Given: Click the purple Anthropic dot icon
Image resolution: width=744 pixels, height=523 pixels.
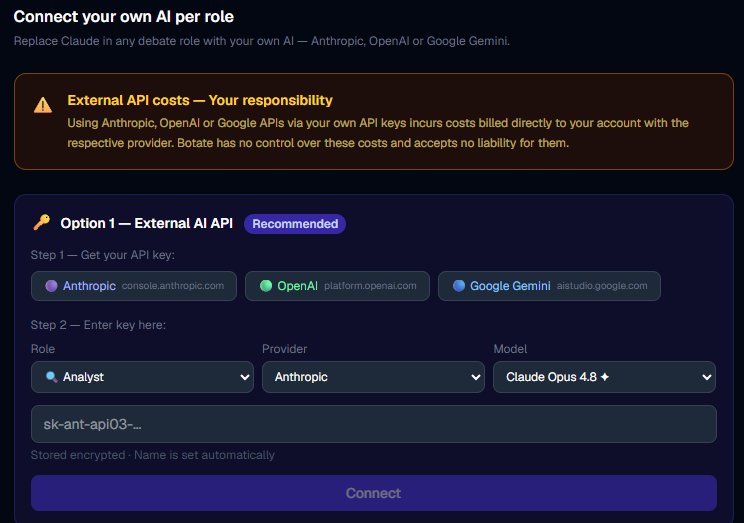Looking at the screenshot, I should (x=51, y=286).
